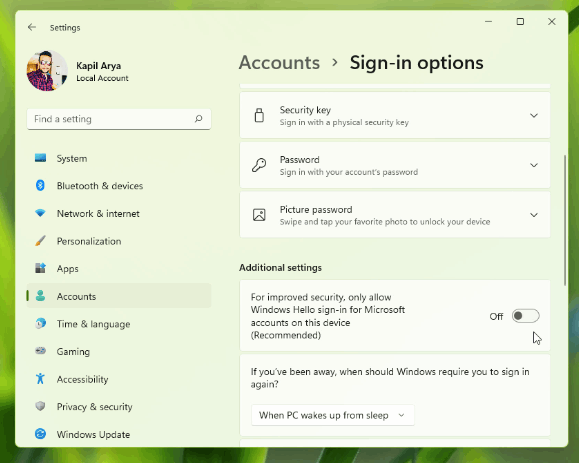The image size is (579, 463).
Task: Go to Gaming settings
Action: pyautogui.click(x=119, y=351)
